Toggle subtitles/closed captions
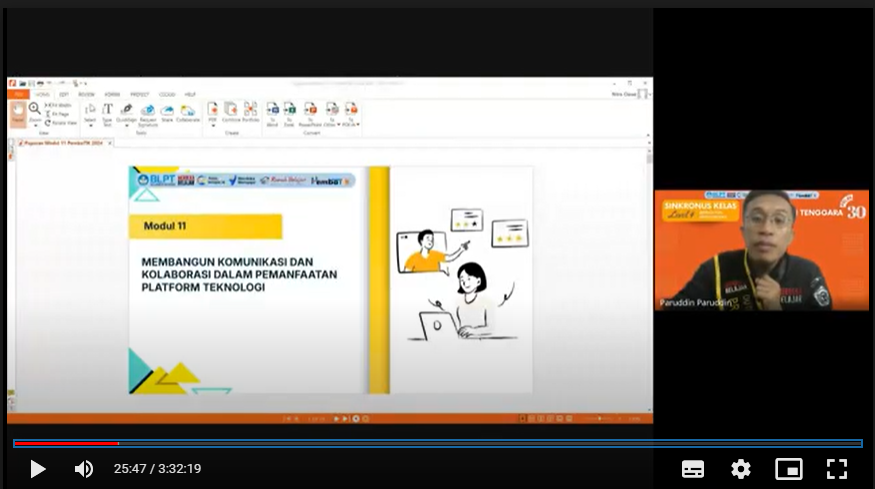Screen dimensions: 875x489 [x=693, y=469]
